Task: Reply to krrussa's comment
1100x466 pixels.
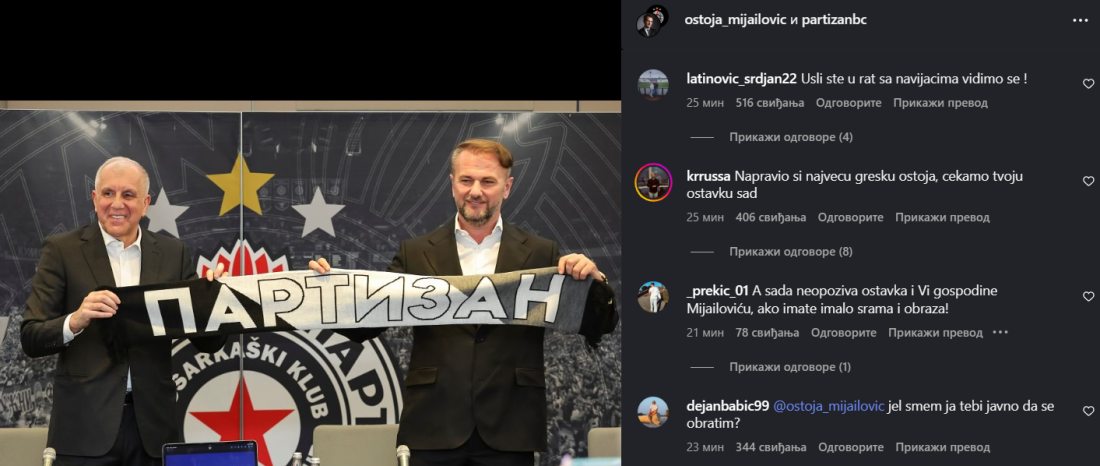Action: point(850,218)
